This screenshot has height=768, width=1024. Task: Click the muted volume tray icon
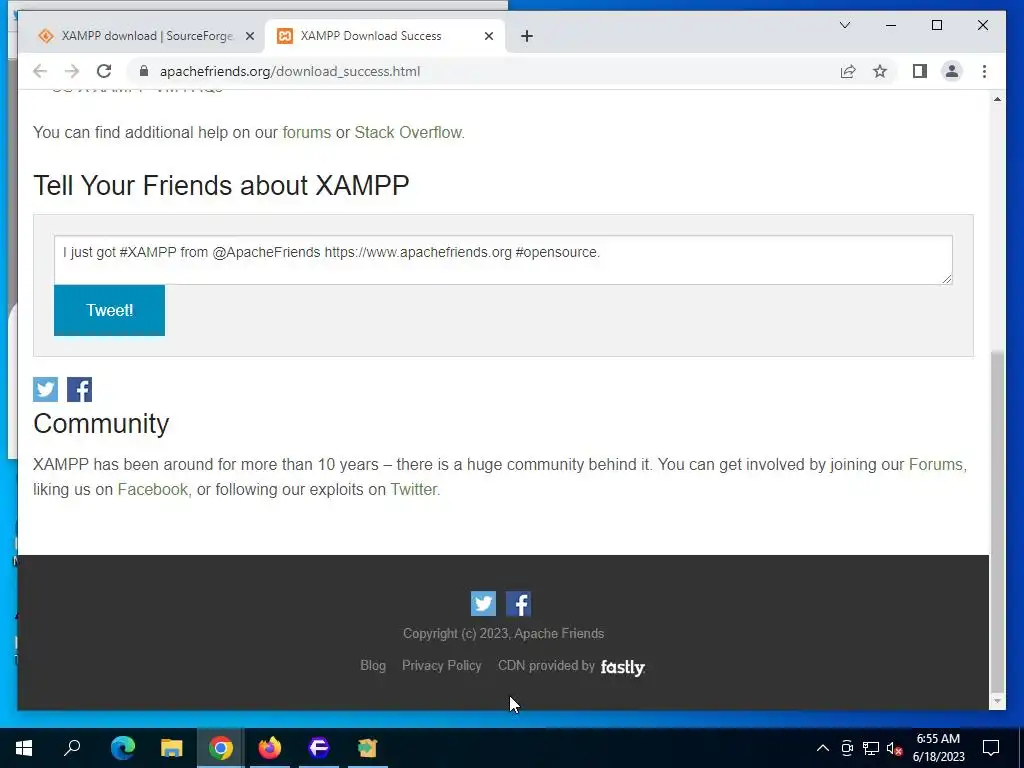point(895,748)
